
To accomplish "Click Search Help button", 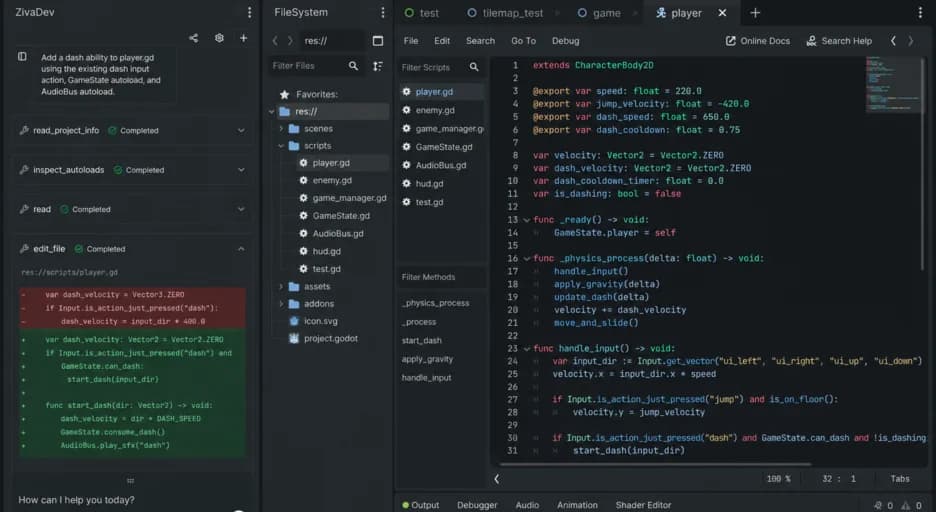I will click(x=839, y=41).
